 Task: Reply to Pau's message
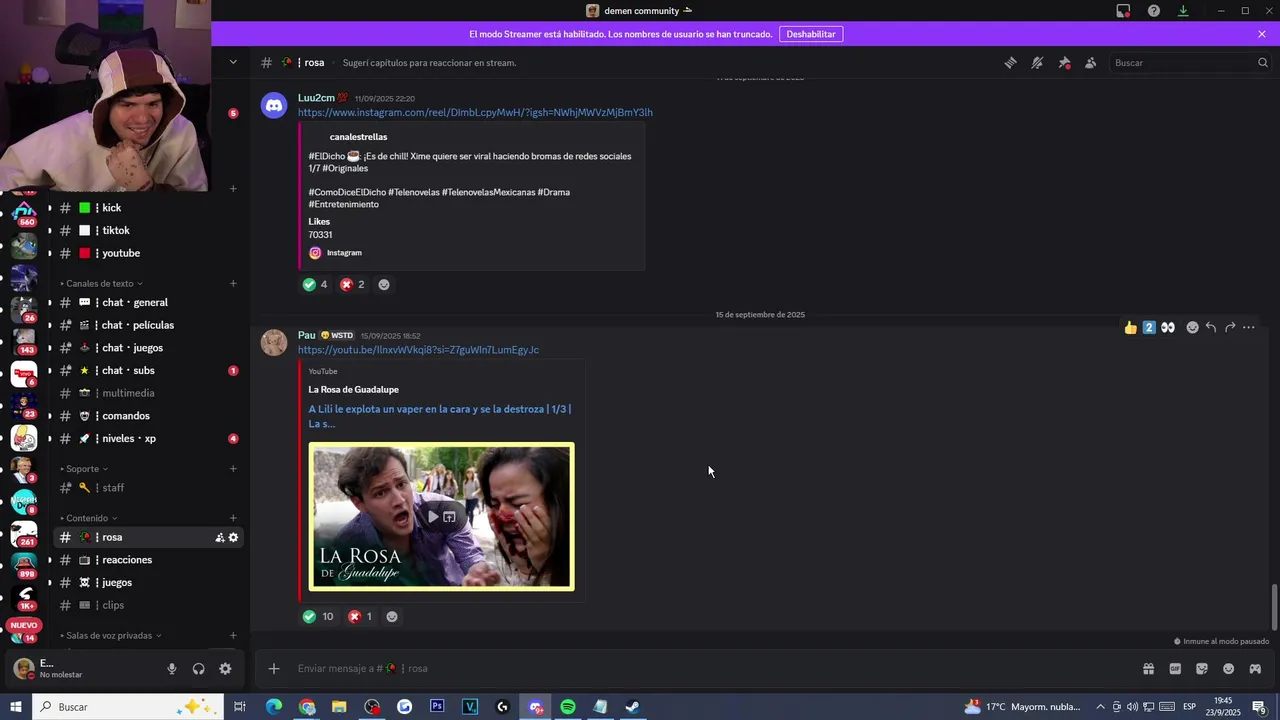pos(1211,327)
